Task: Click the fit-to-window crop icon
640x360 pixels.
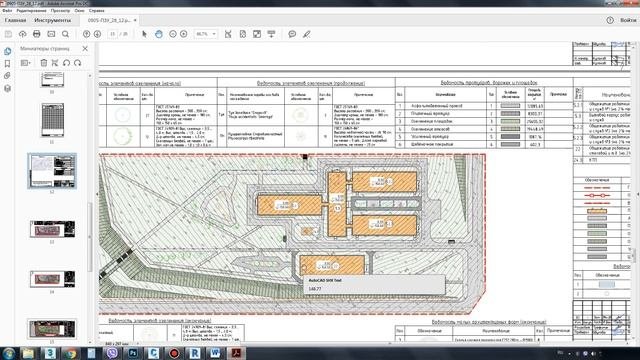Action: pyautogui.click(x=228, y=34)
